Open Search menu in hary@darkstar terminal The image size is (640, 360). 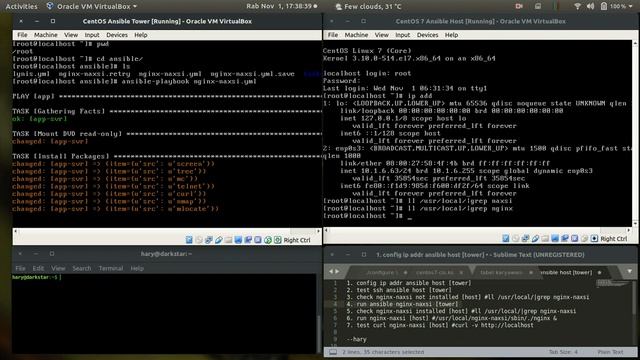(82, 268)
